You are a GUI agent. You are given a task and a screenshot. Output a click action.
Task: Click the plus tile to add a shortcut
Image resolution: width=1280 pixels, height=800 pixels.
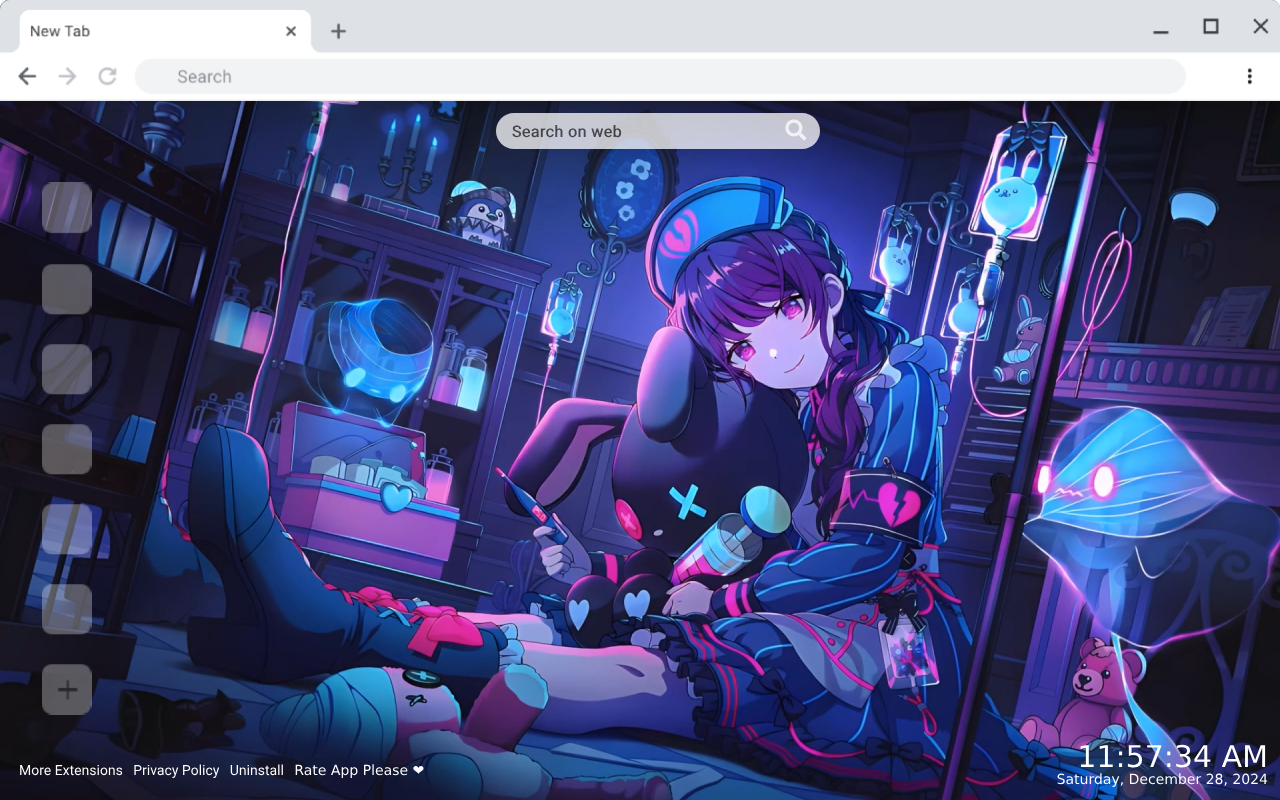coord(66,689)
